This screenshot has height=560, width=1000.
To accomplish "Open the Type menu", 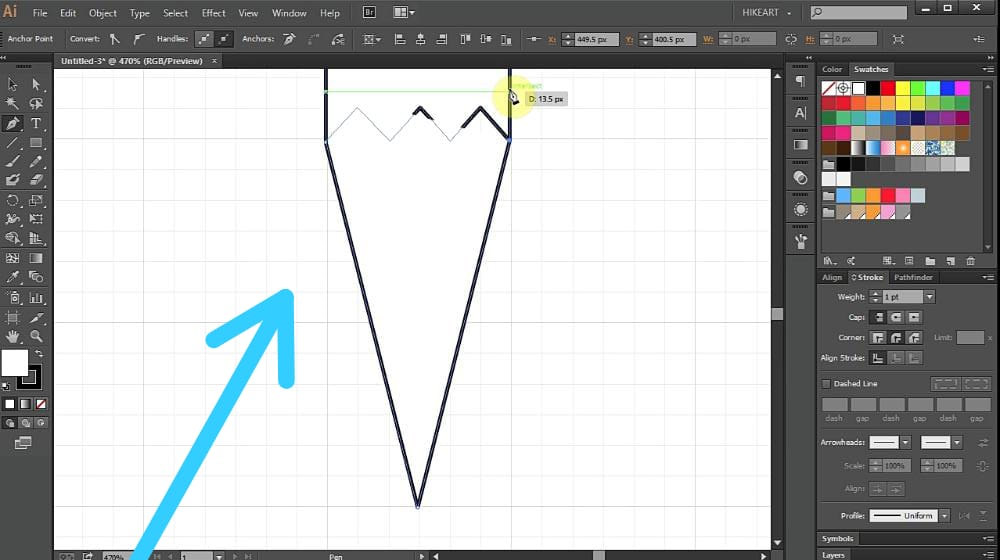I will 140,13.
